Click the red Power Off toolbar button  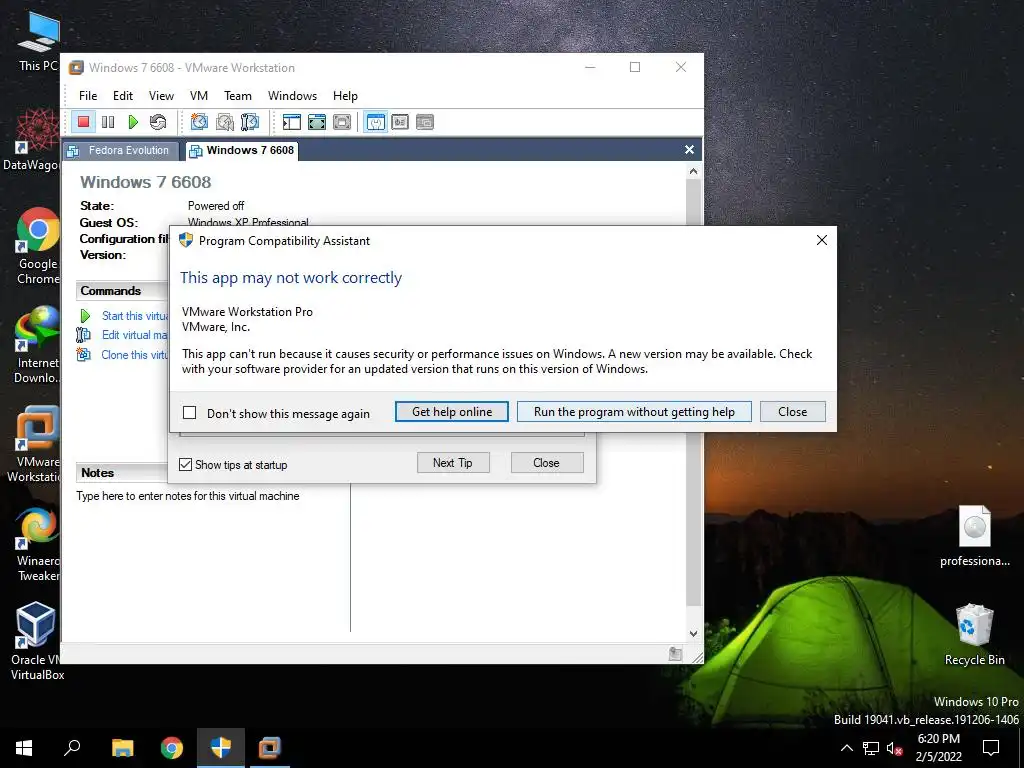click(x=83, y=122)
